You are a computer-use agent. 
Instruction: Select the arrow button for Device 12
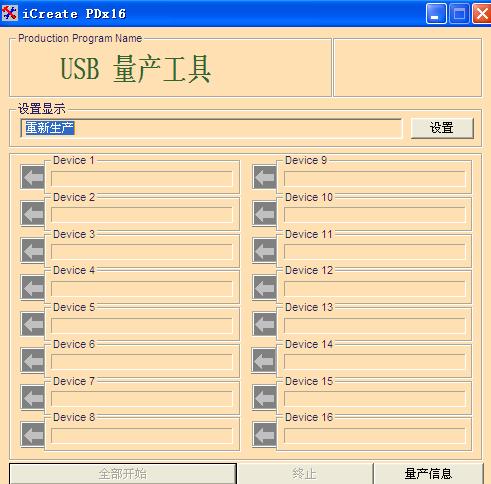coord(265,287)
